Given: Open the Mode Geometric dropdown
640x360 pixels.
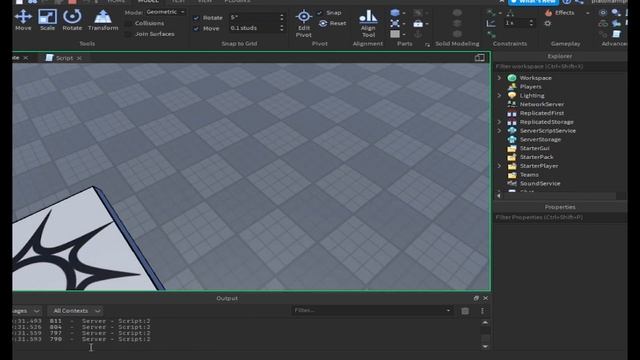Looking at the screenshot, I should click(165, 12).
